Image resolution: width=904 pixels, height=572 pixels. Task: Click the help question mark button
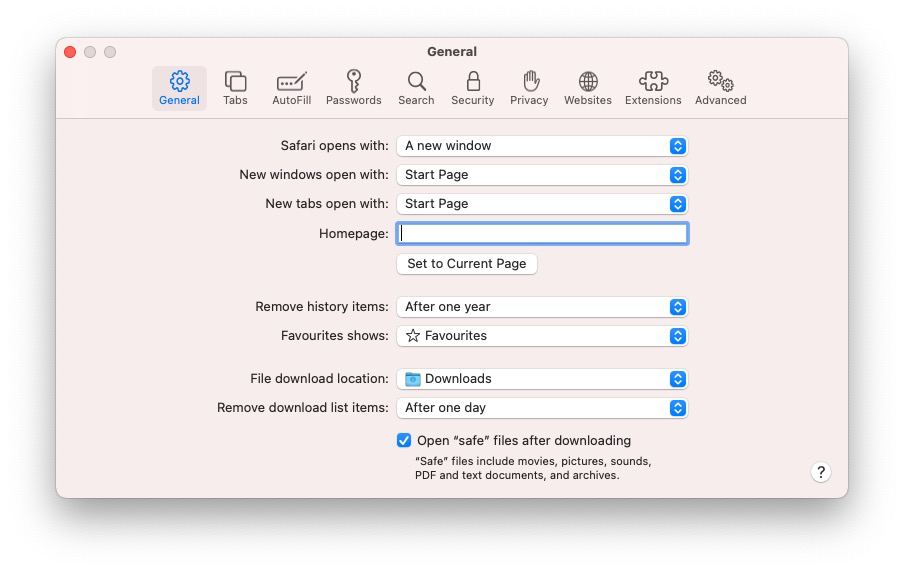click(821, 472)
